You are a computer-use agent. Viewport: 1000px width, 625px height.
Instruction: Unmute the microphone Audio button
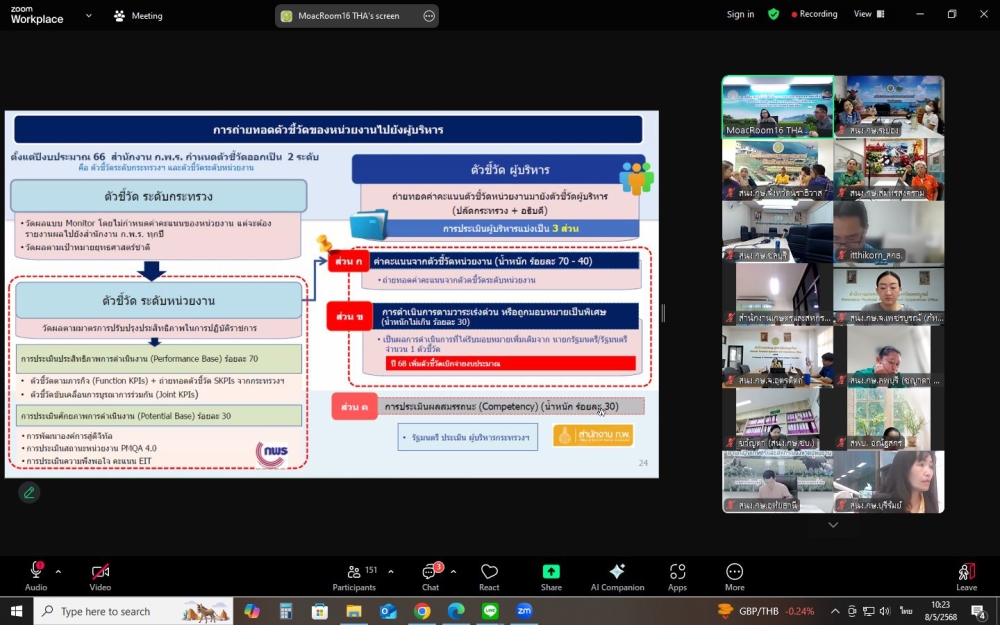(36, 573)
